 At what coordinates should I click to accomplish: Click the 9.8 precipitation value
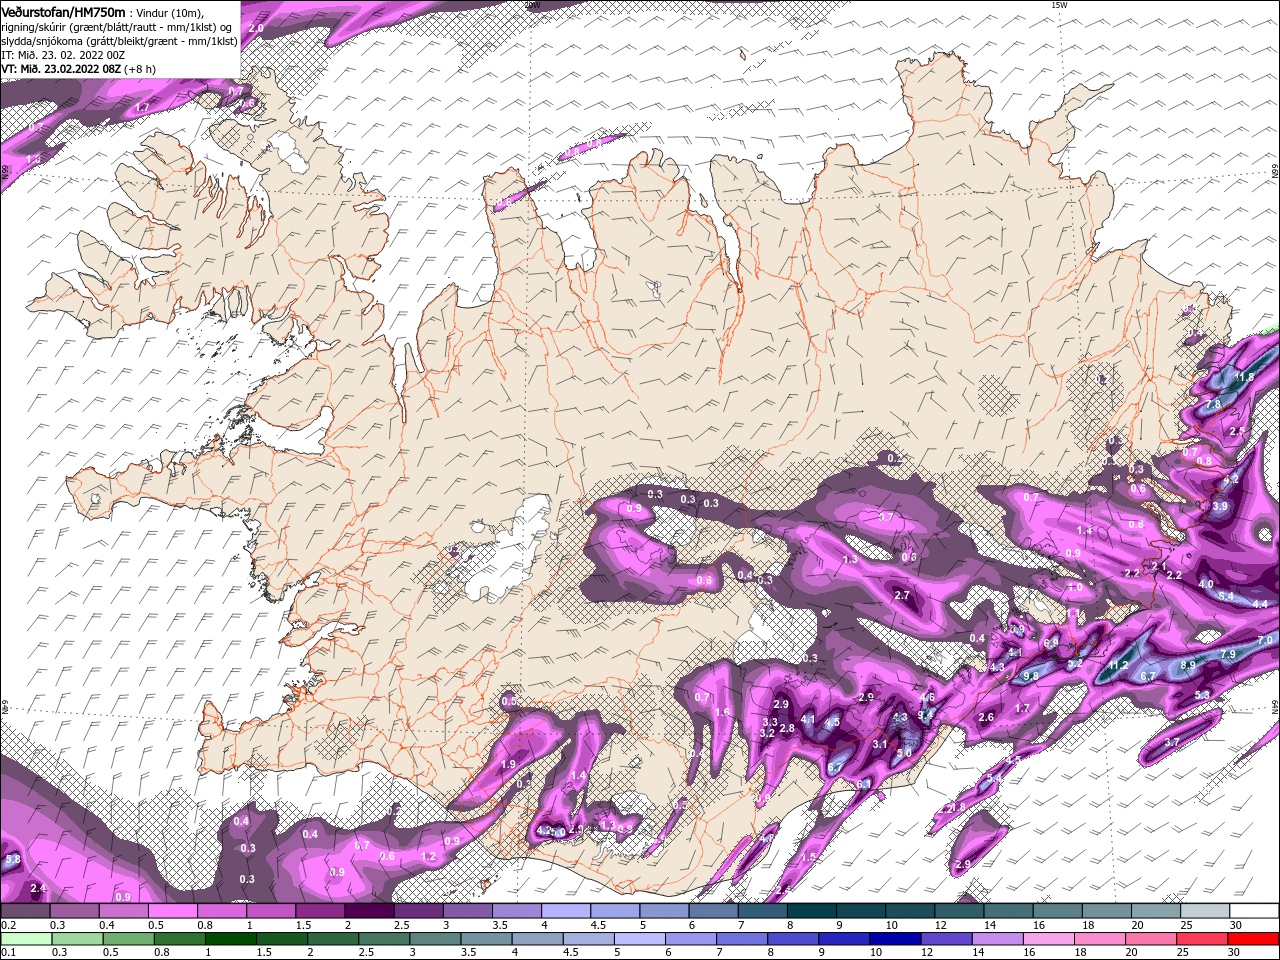click(x=1030, y=676)
